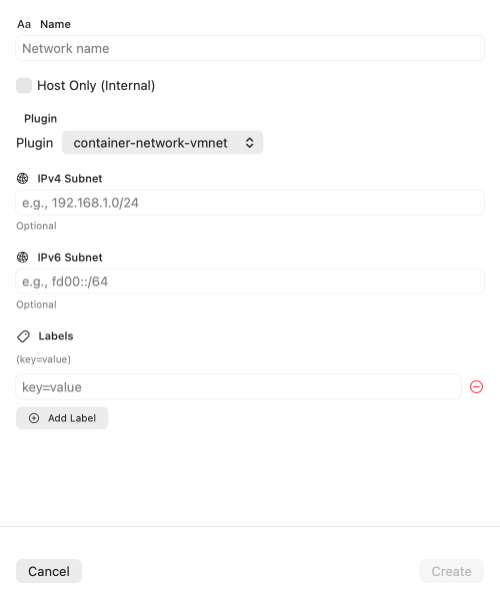Click the Create button
The width and height of the screenshot is (500, 599).
pos(451,571)
